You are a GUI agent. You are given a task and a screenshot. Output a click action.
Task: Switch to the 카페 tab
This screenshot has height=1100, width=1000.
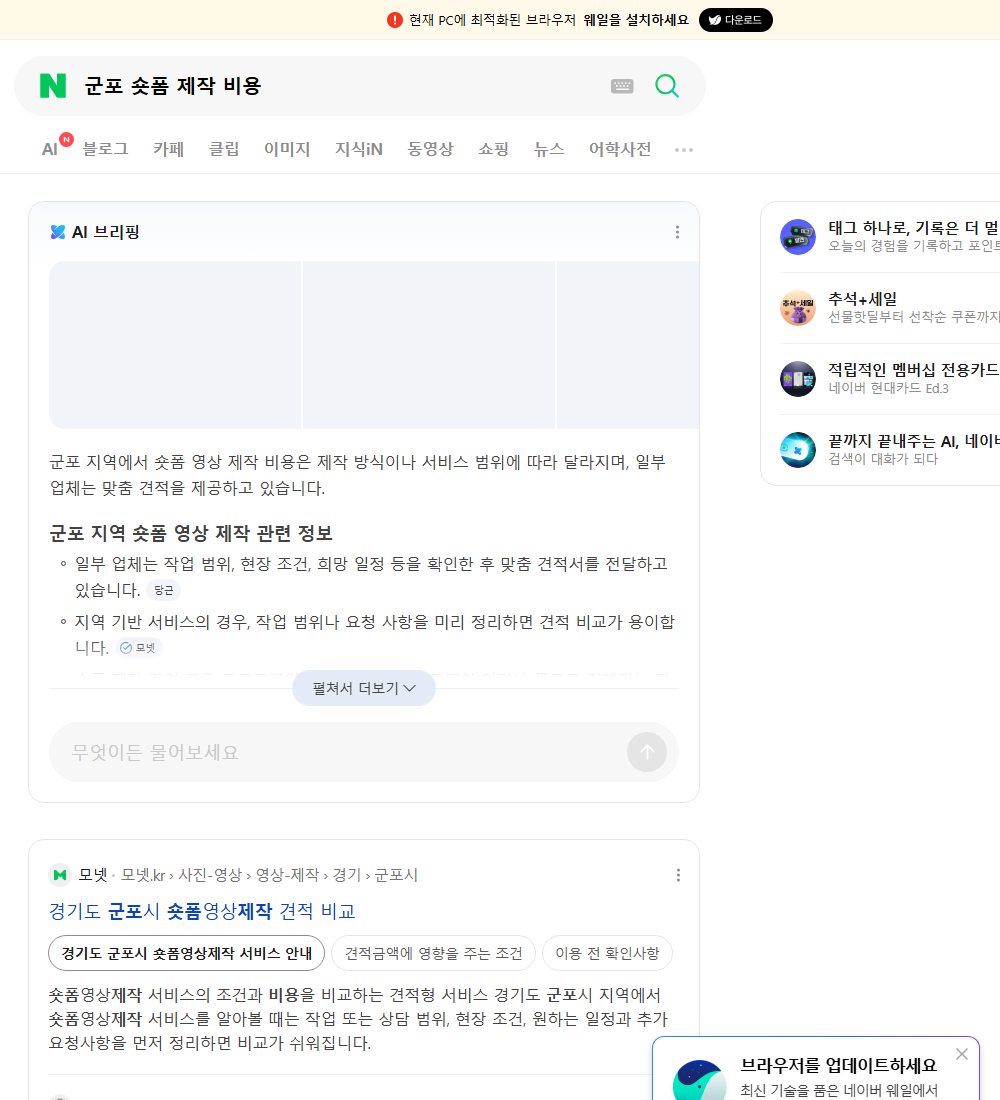click(168, 149)
